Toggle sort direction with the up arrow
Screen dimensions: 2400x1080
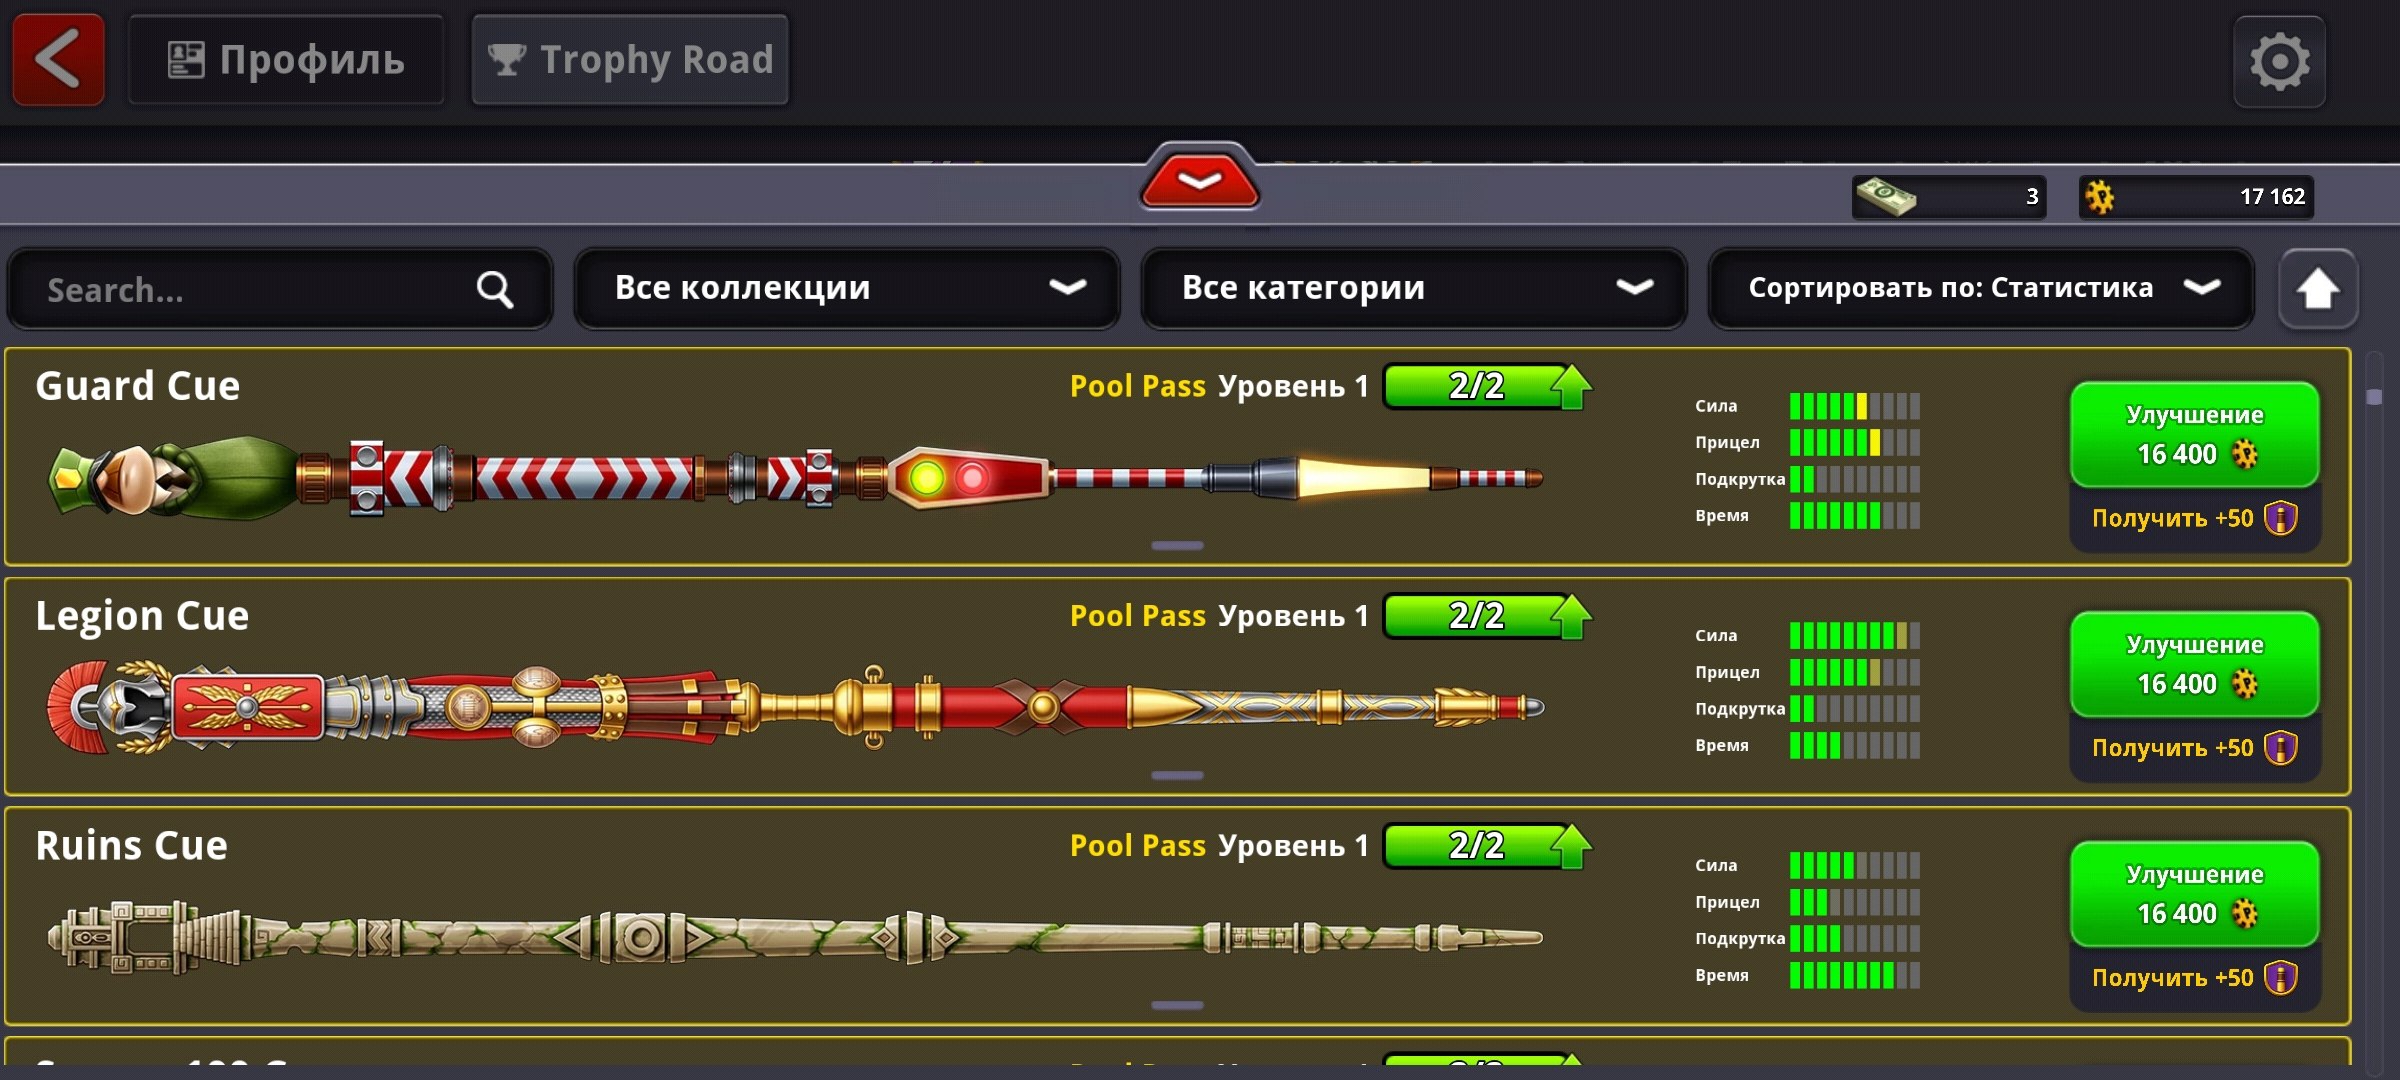pyautogui.click(x=2318, y=289)
